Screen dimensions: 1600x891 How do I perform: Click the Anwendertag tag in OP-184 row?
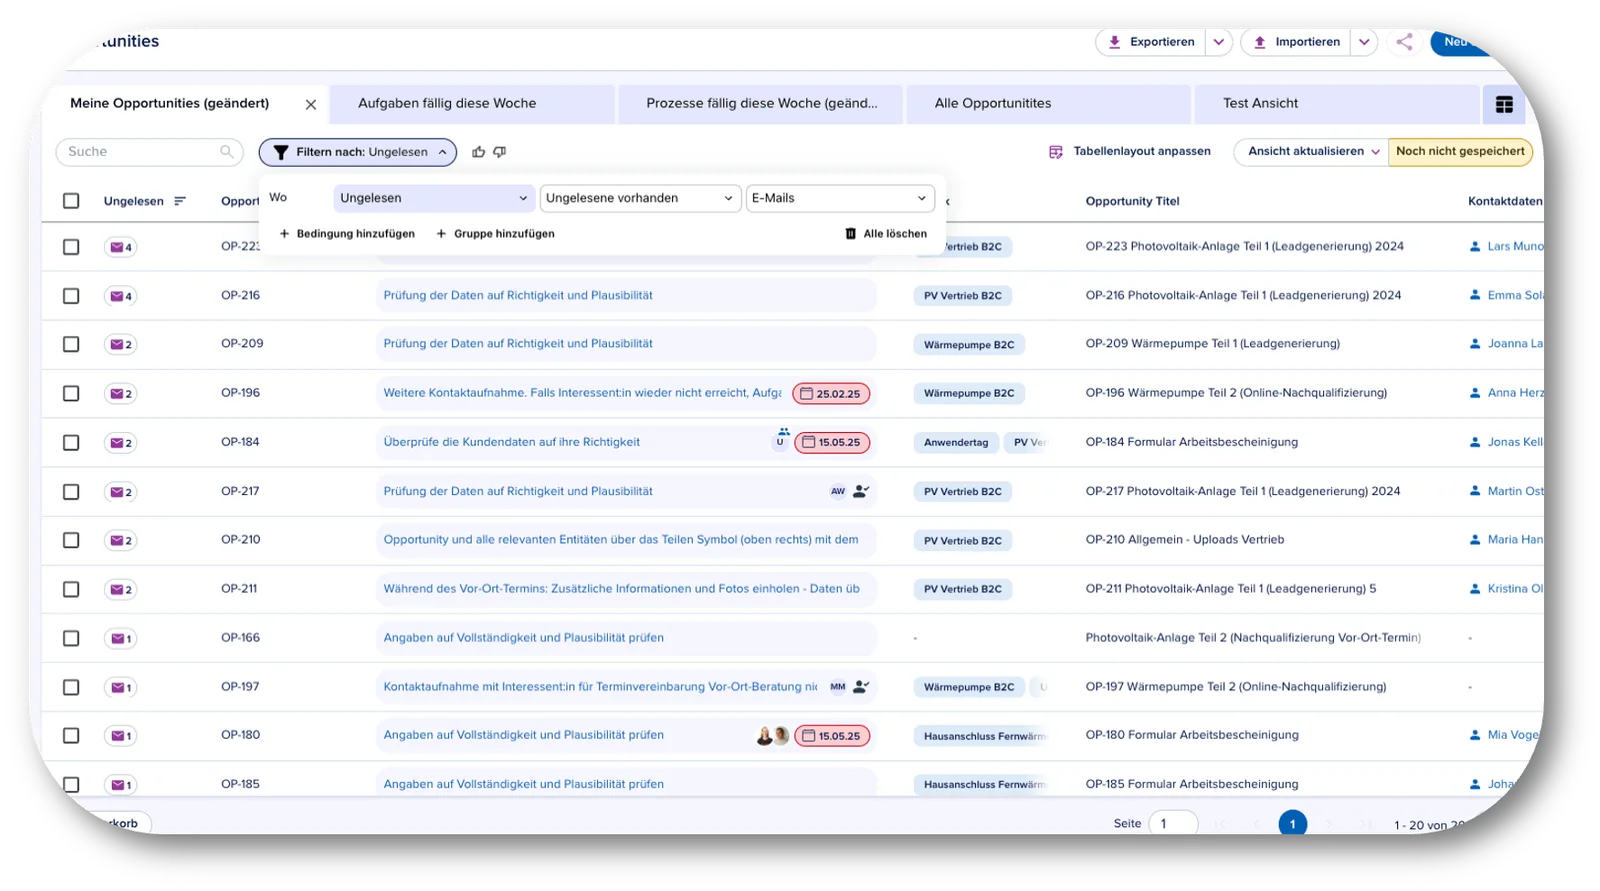point(956,443)
